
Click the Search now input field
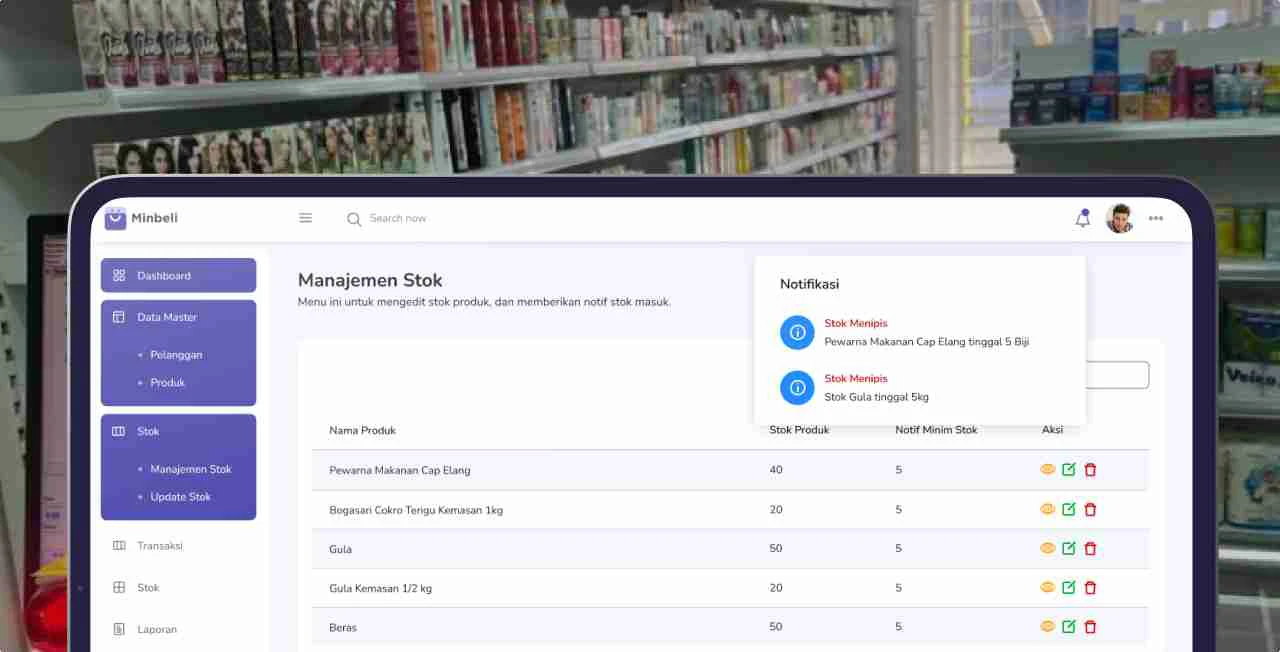398,218
